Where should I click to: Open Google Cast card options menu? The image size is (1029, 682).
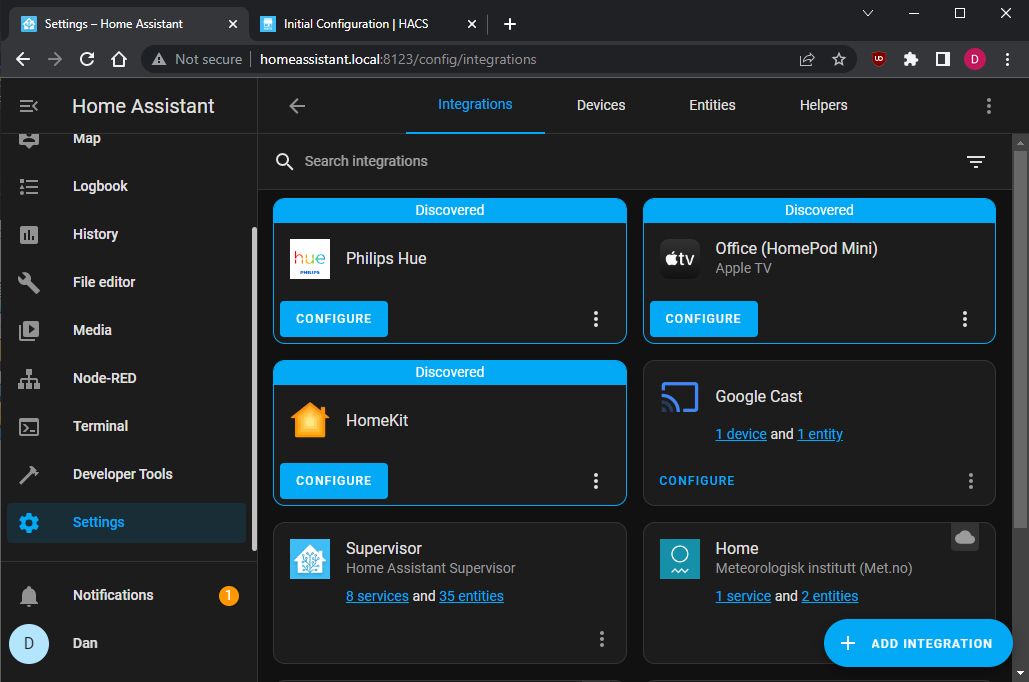coord(971,481)
